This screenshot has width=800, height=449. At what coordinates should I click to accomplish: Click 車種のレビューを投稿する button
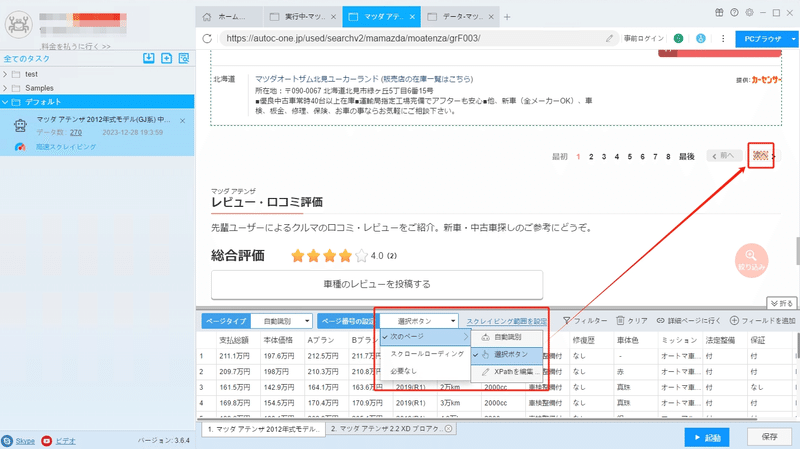pos(377,284)
